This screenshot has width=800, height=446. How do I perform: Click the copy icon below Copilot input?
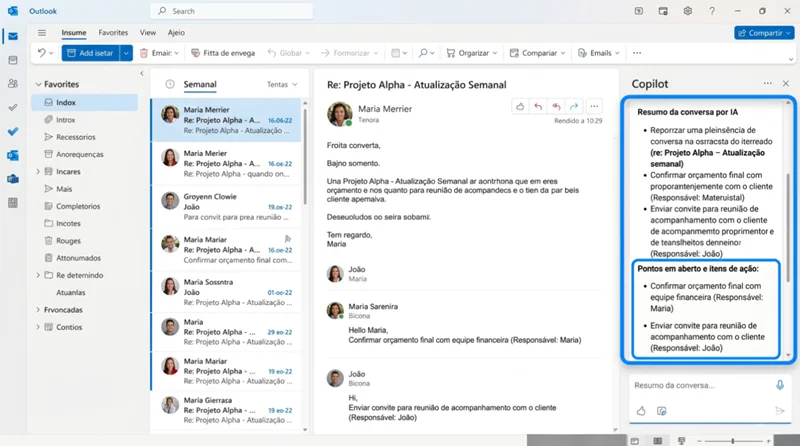point(662,411)
